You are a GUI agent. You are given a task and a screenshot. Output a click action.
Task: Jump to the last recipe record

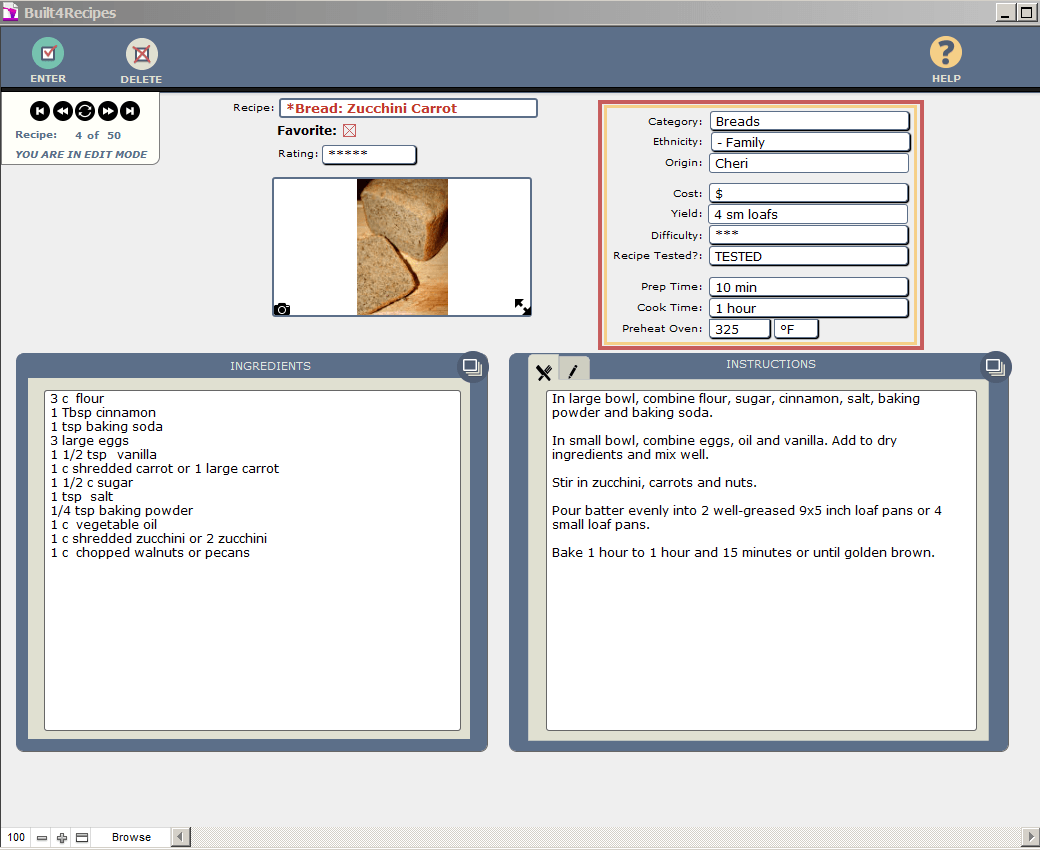tap(130, 111)
